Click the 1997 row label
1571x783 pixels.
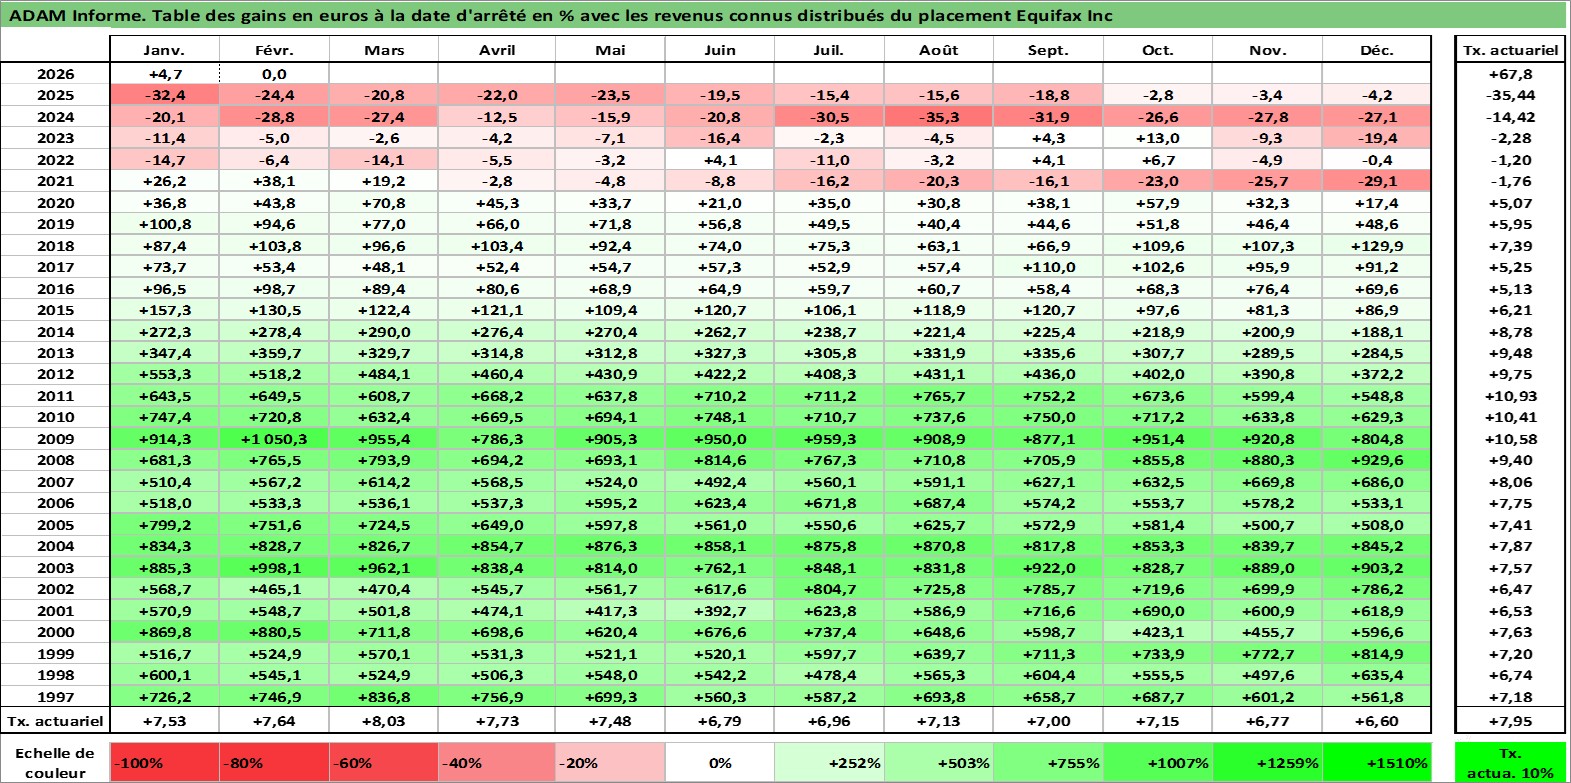(55, 697)
